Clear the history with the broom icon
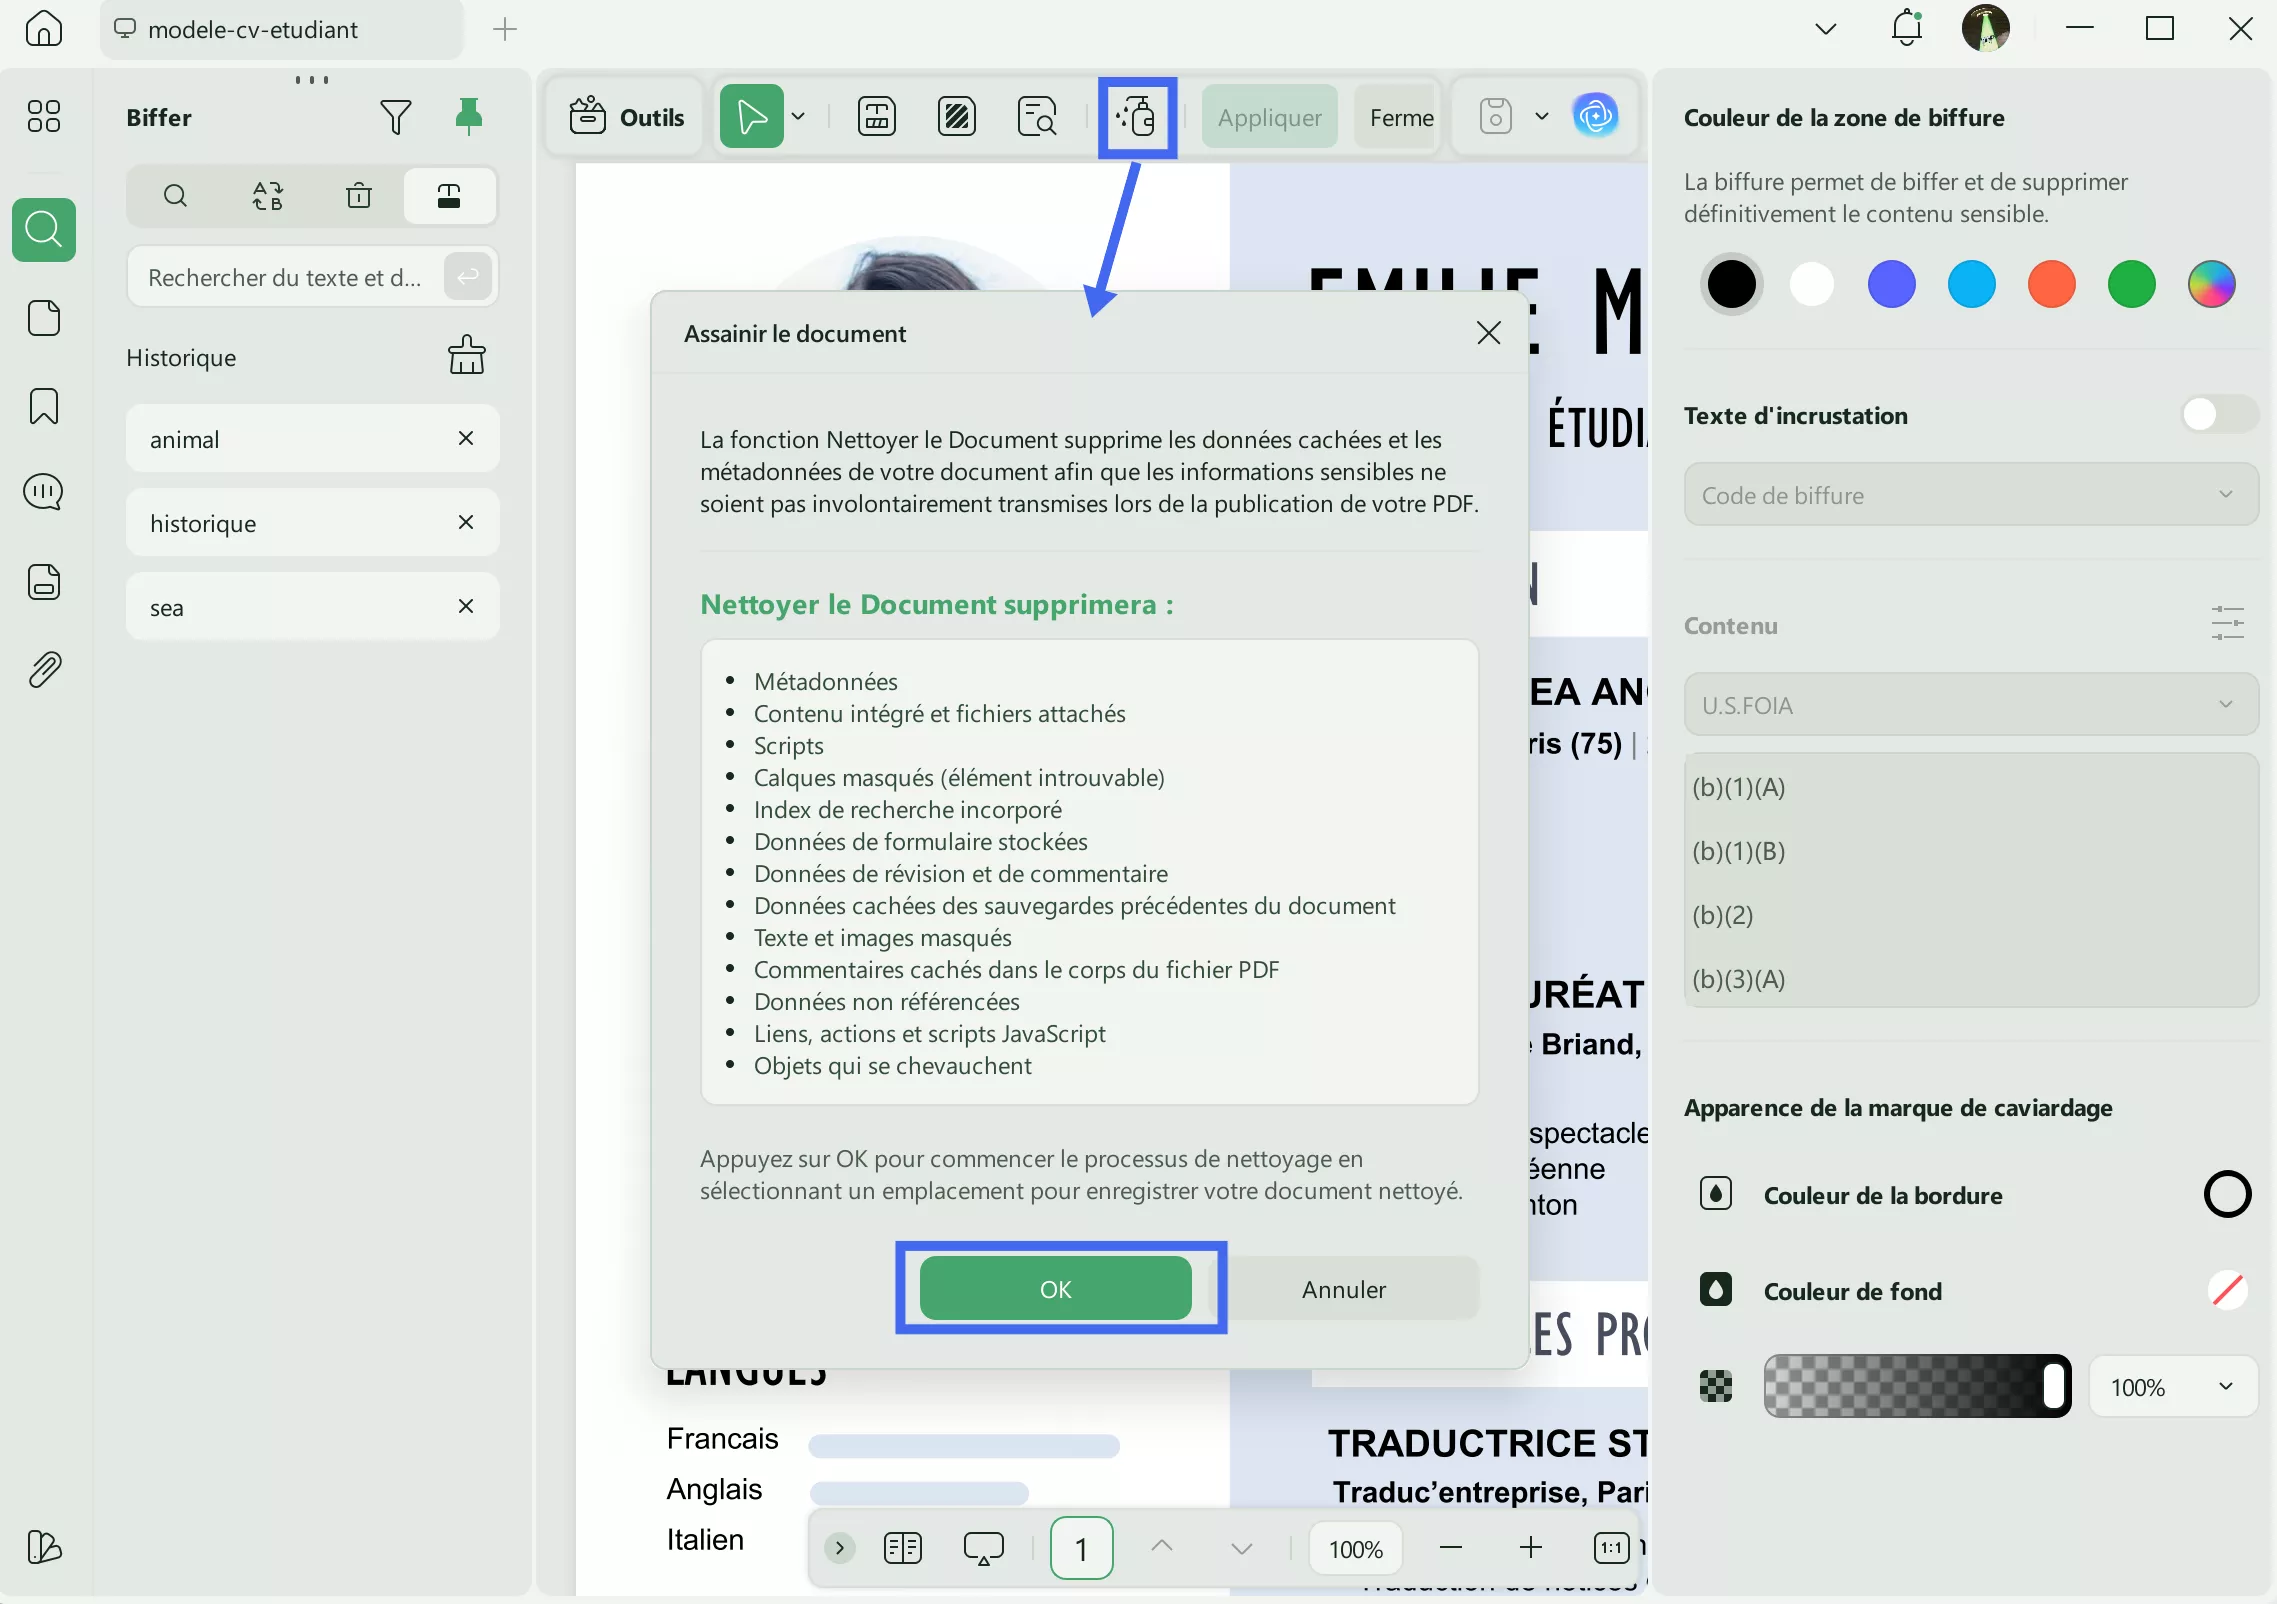This screenshot has height=1604, width=2277. tap(466, 356)
